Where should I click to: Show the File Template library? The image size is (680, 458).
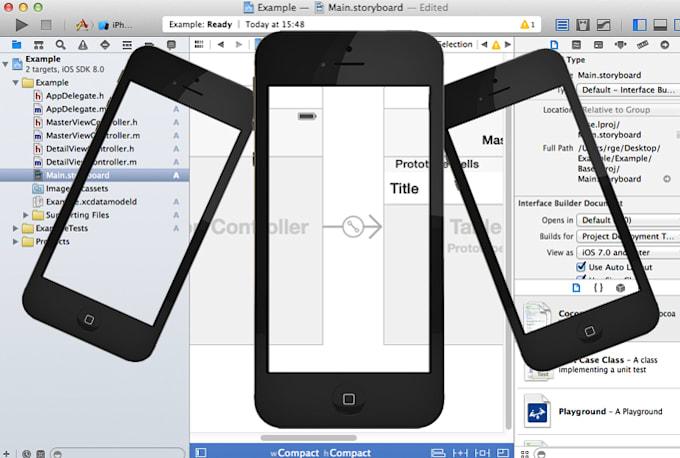(x=576, y=288)
